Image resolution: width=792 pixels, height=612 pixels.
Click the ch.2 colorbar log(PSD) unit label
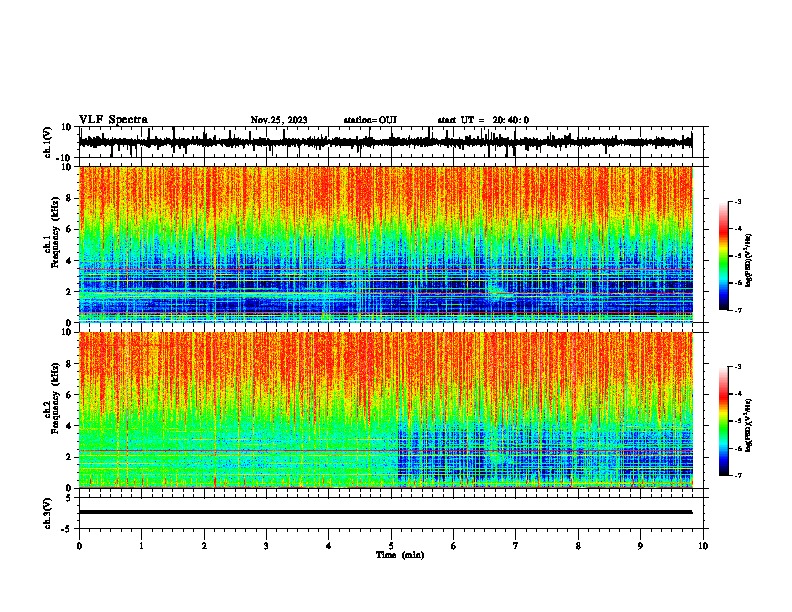(x=748, y=426)
